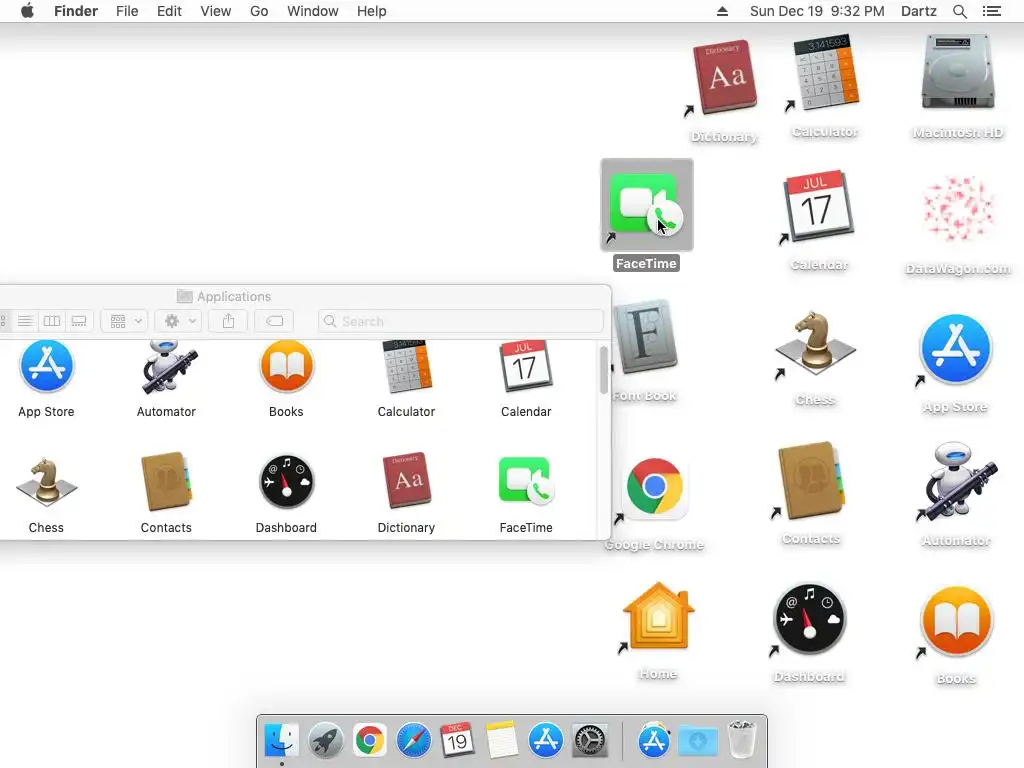Screen dimensions: 1024x768
Task: Open the File menu
Action: coord(127,11)
